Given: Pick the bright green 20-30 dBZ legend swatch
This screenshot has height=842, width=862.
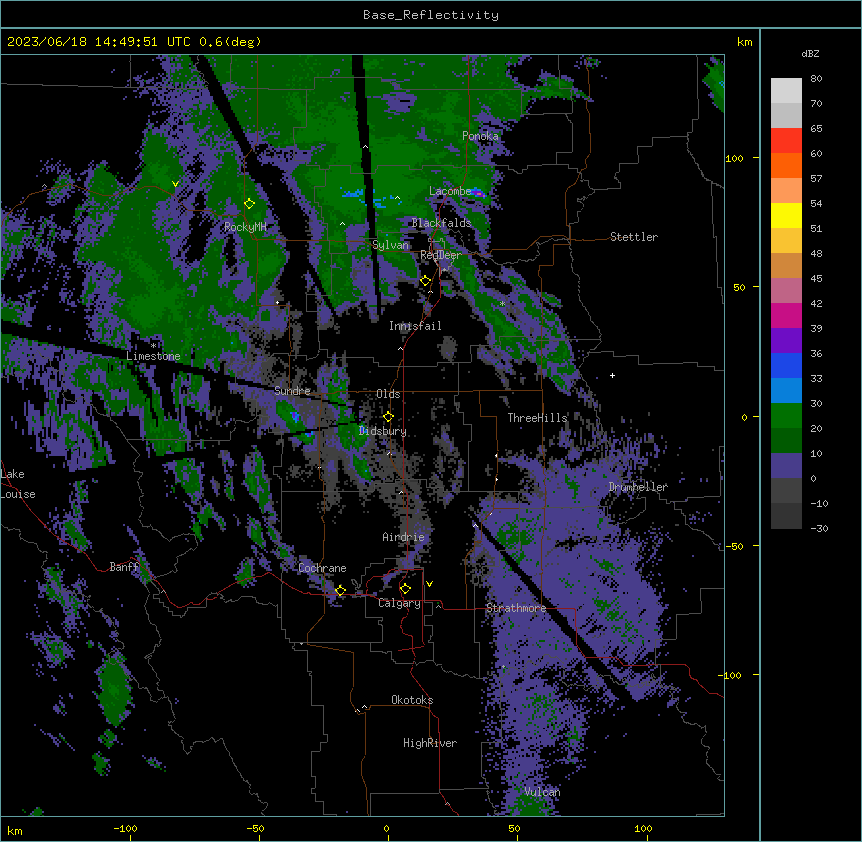Looking at the screenshot, I should coord(786,416).
